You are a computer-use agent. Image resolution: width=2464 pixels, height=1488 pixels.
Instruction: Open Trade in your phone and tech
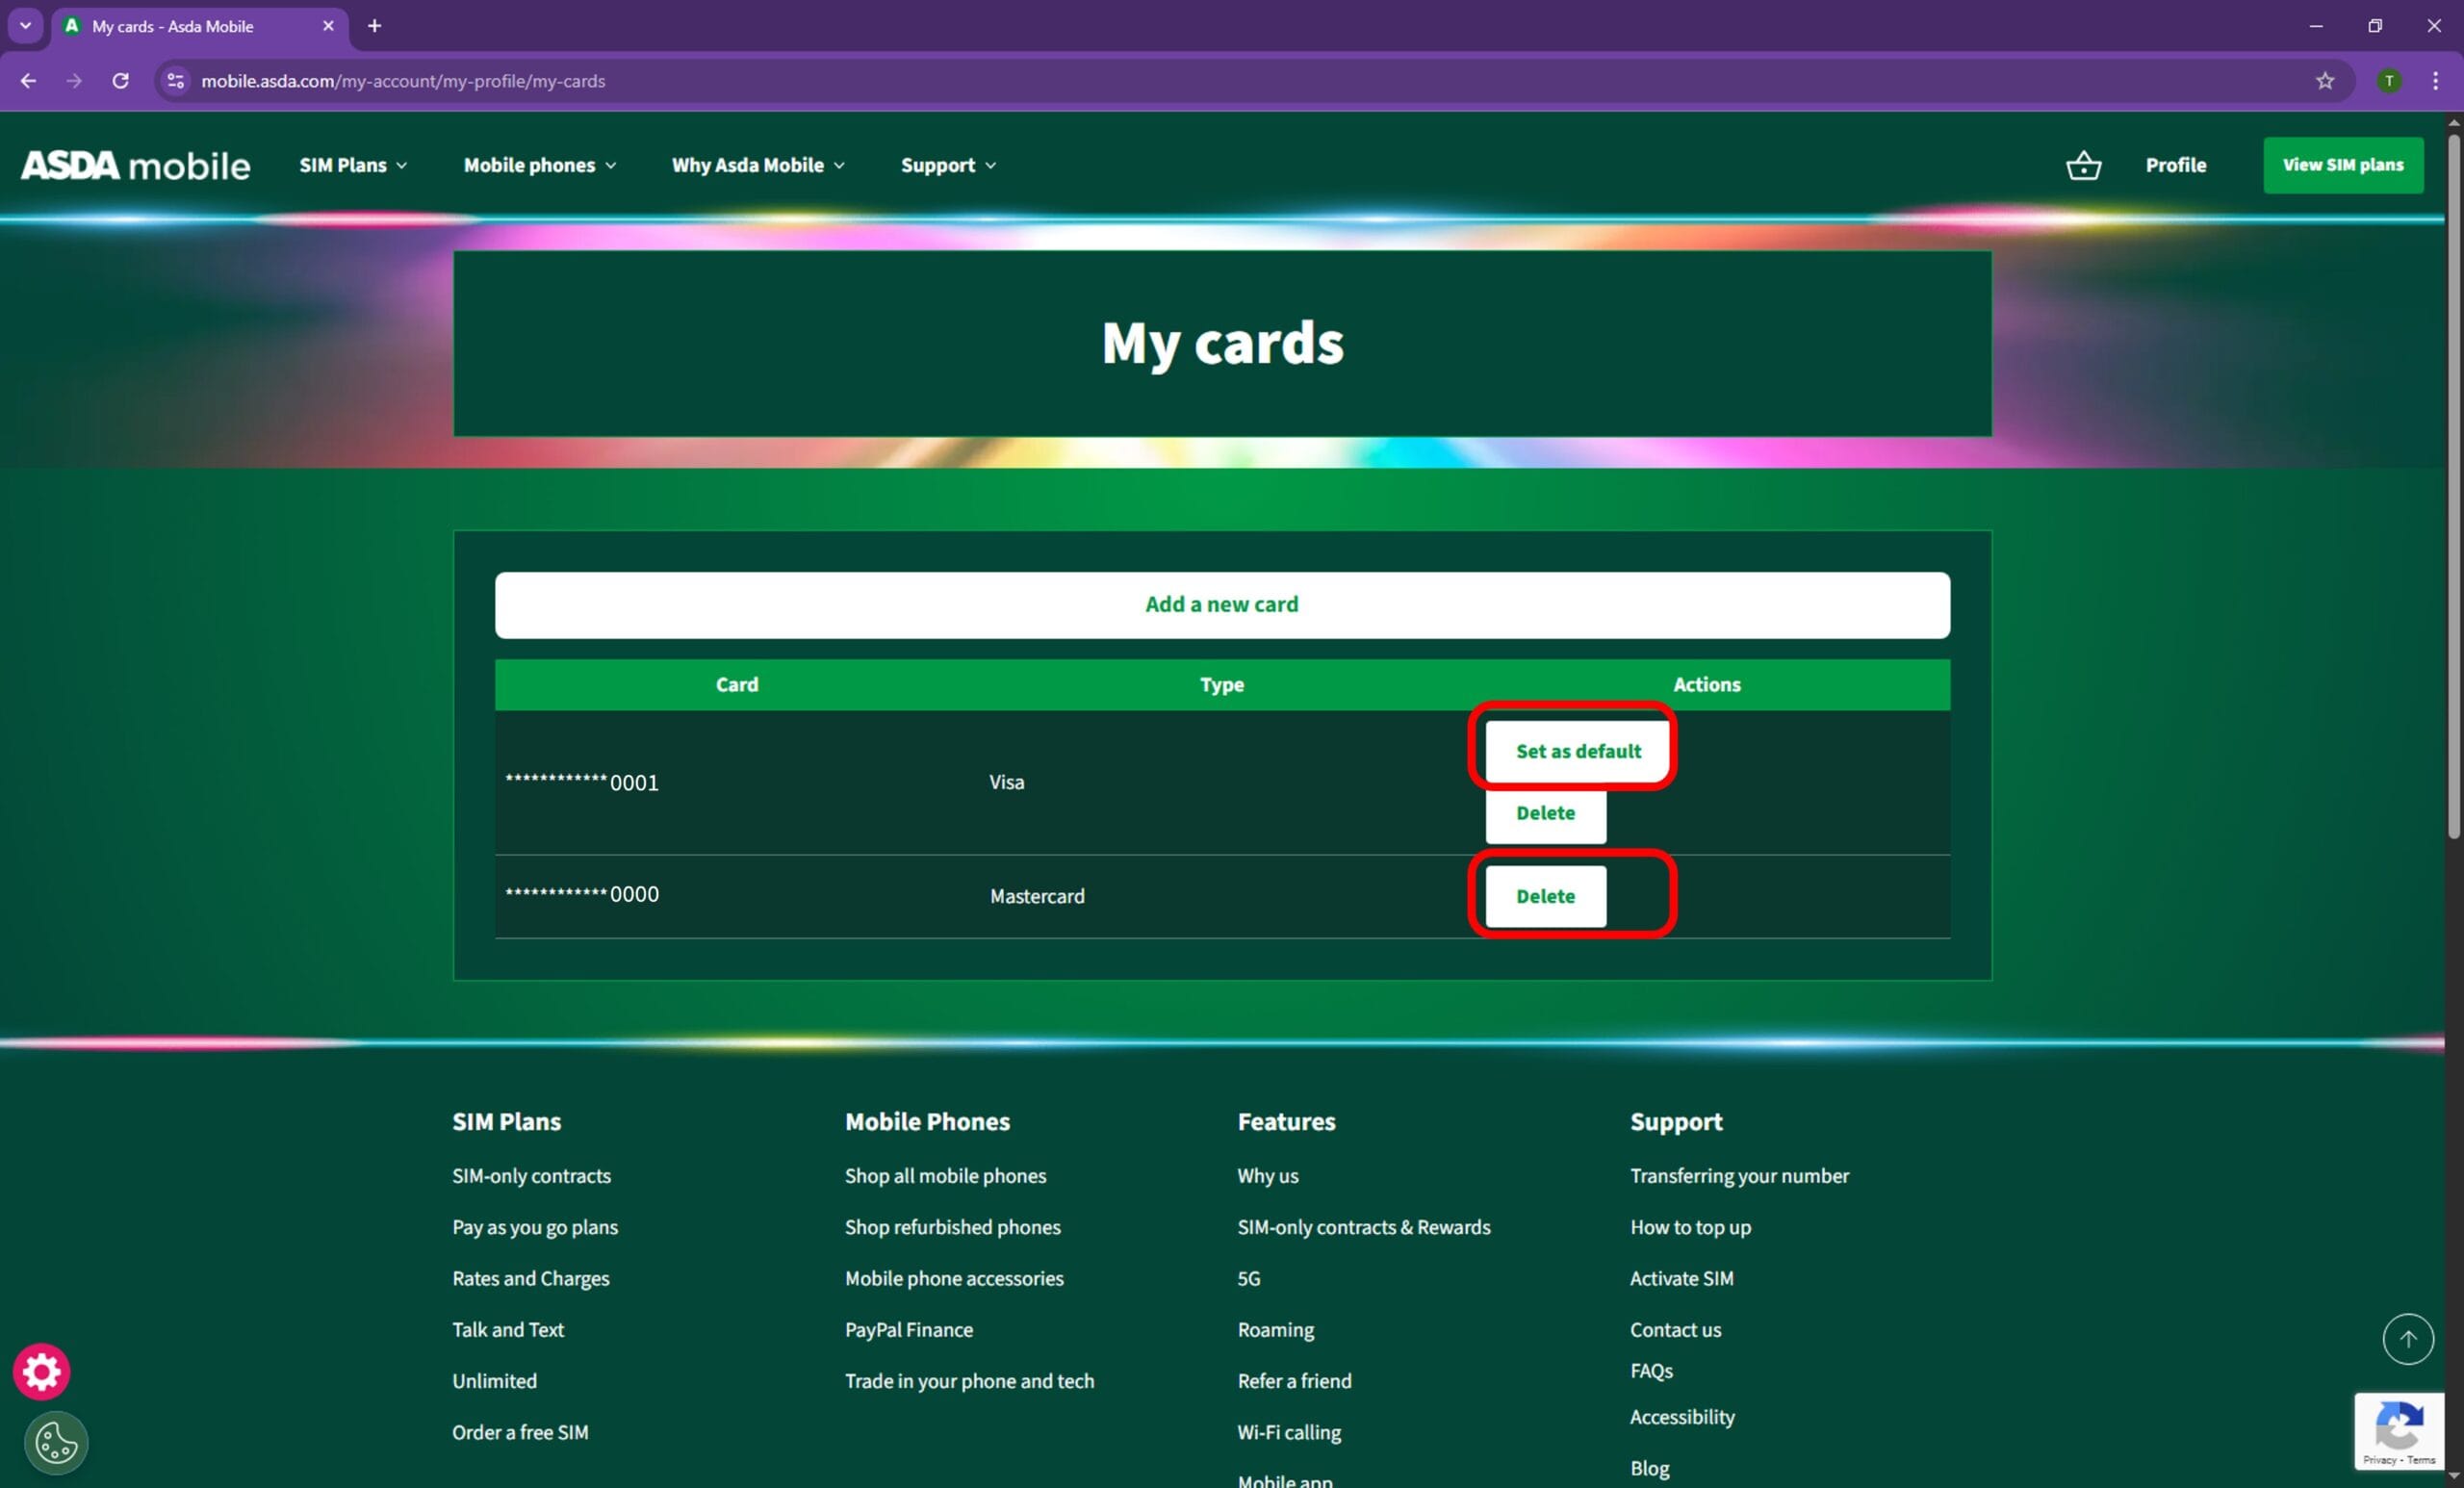(969, 1380)
